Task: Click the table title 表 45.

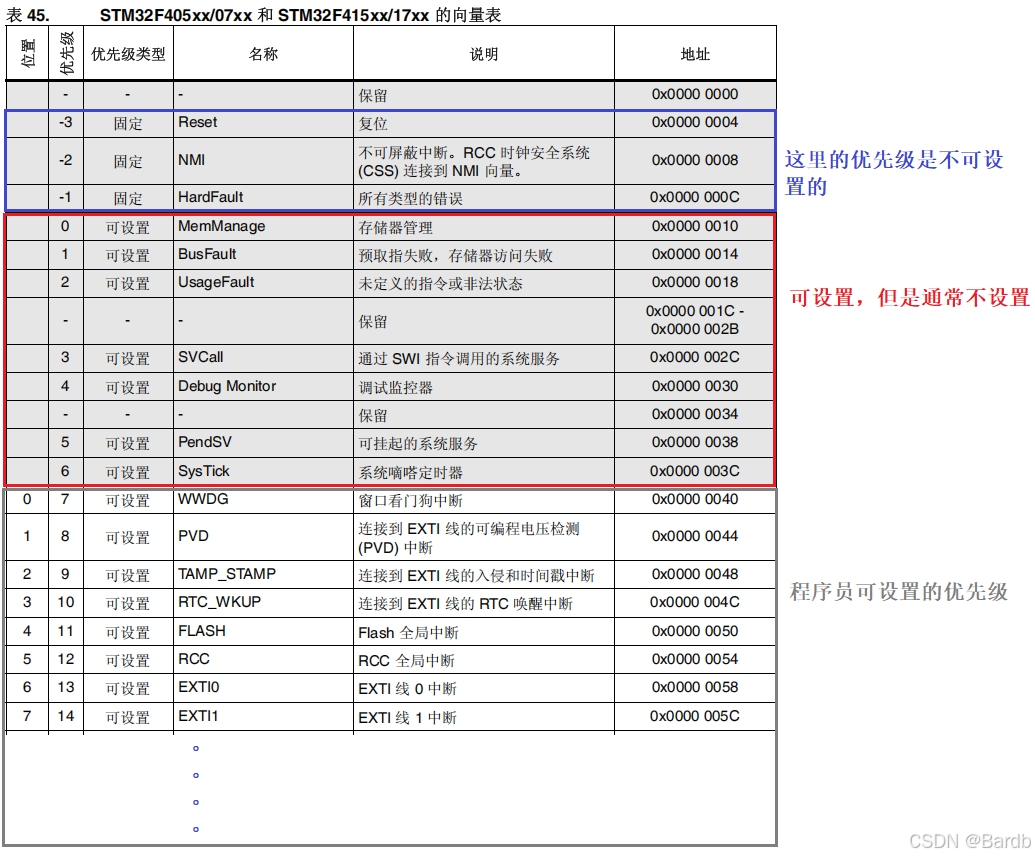Action: pos(28,15)
